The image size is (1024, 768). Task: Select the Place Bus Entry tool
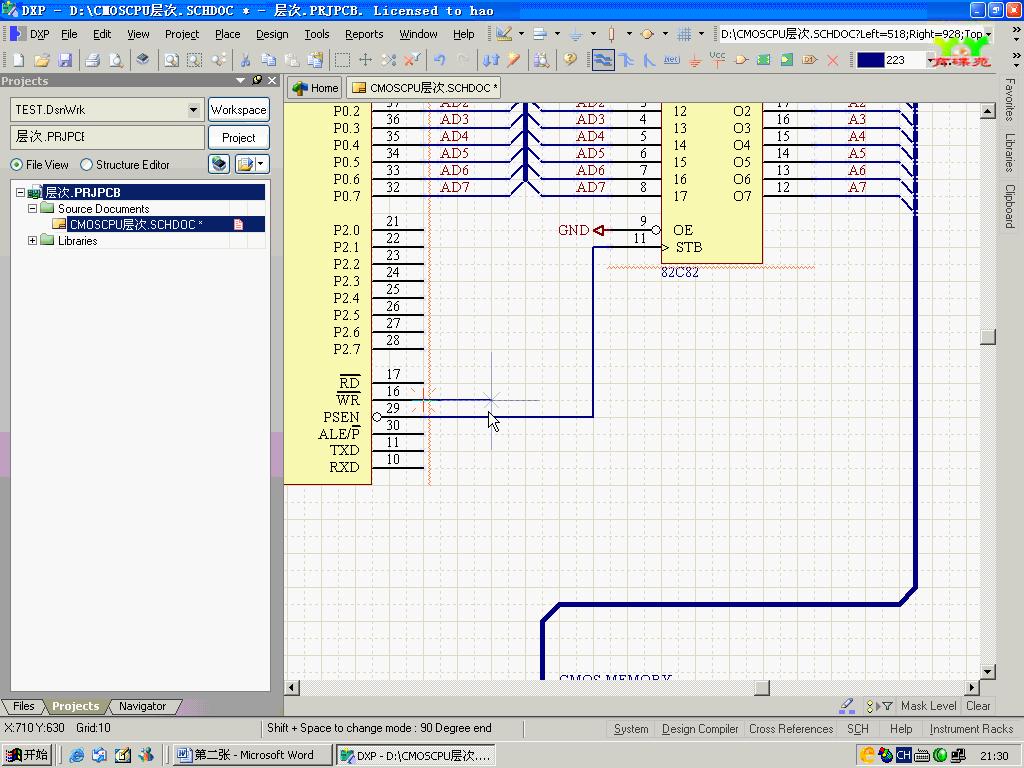click(649, 60)
